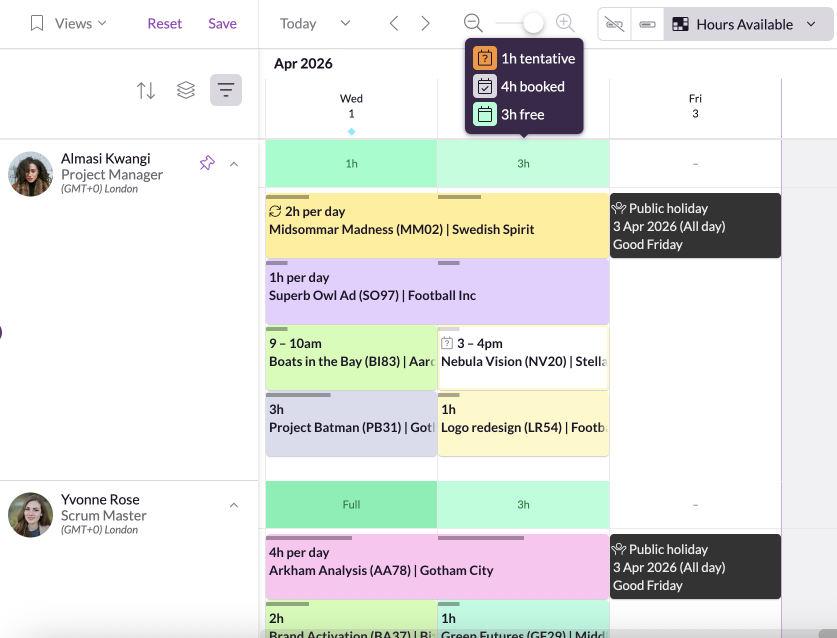Select Yvonne Rose's profile photo
837x638 pixels.
pyautogui.click(x=31, y=515)
